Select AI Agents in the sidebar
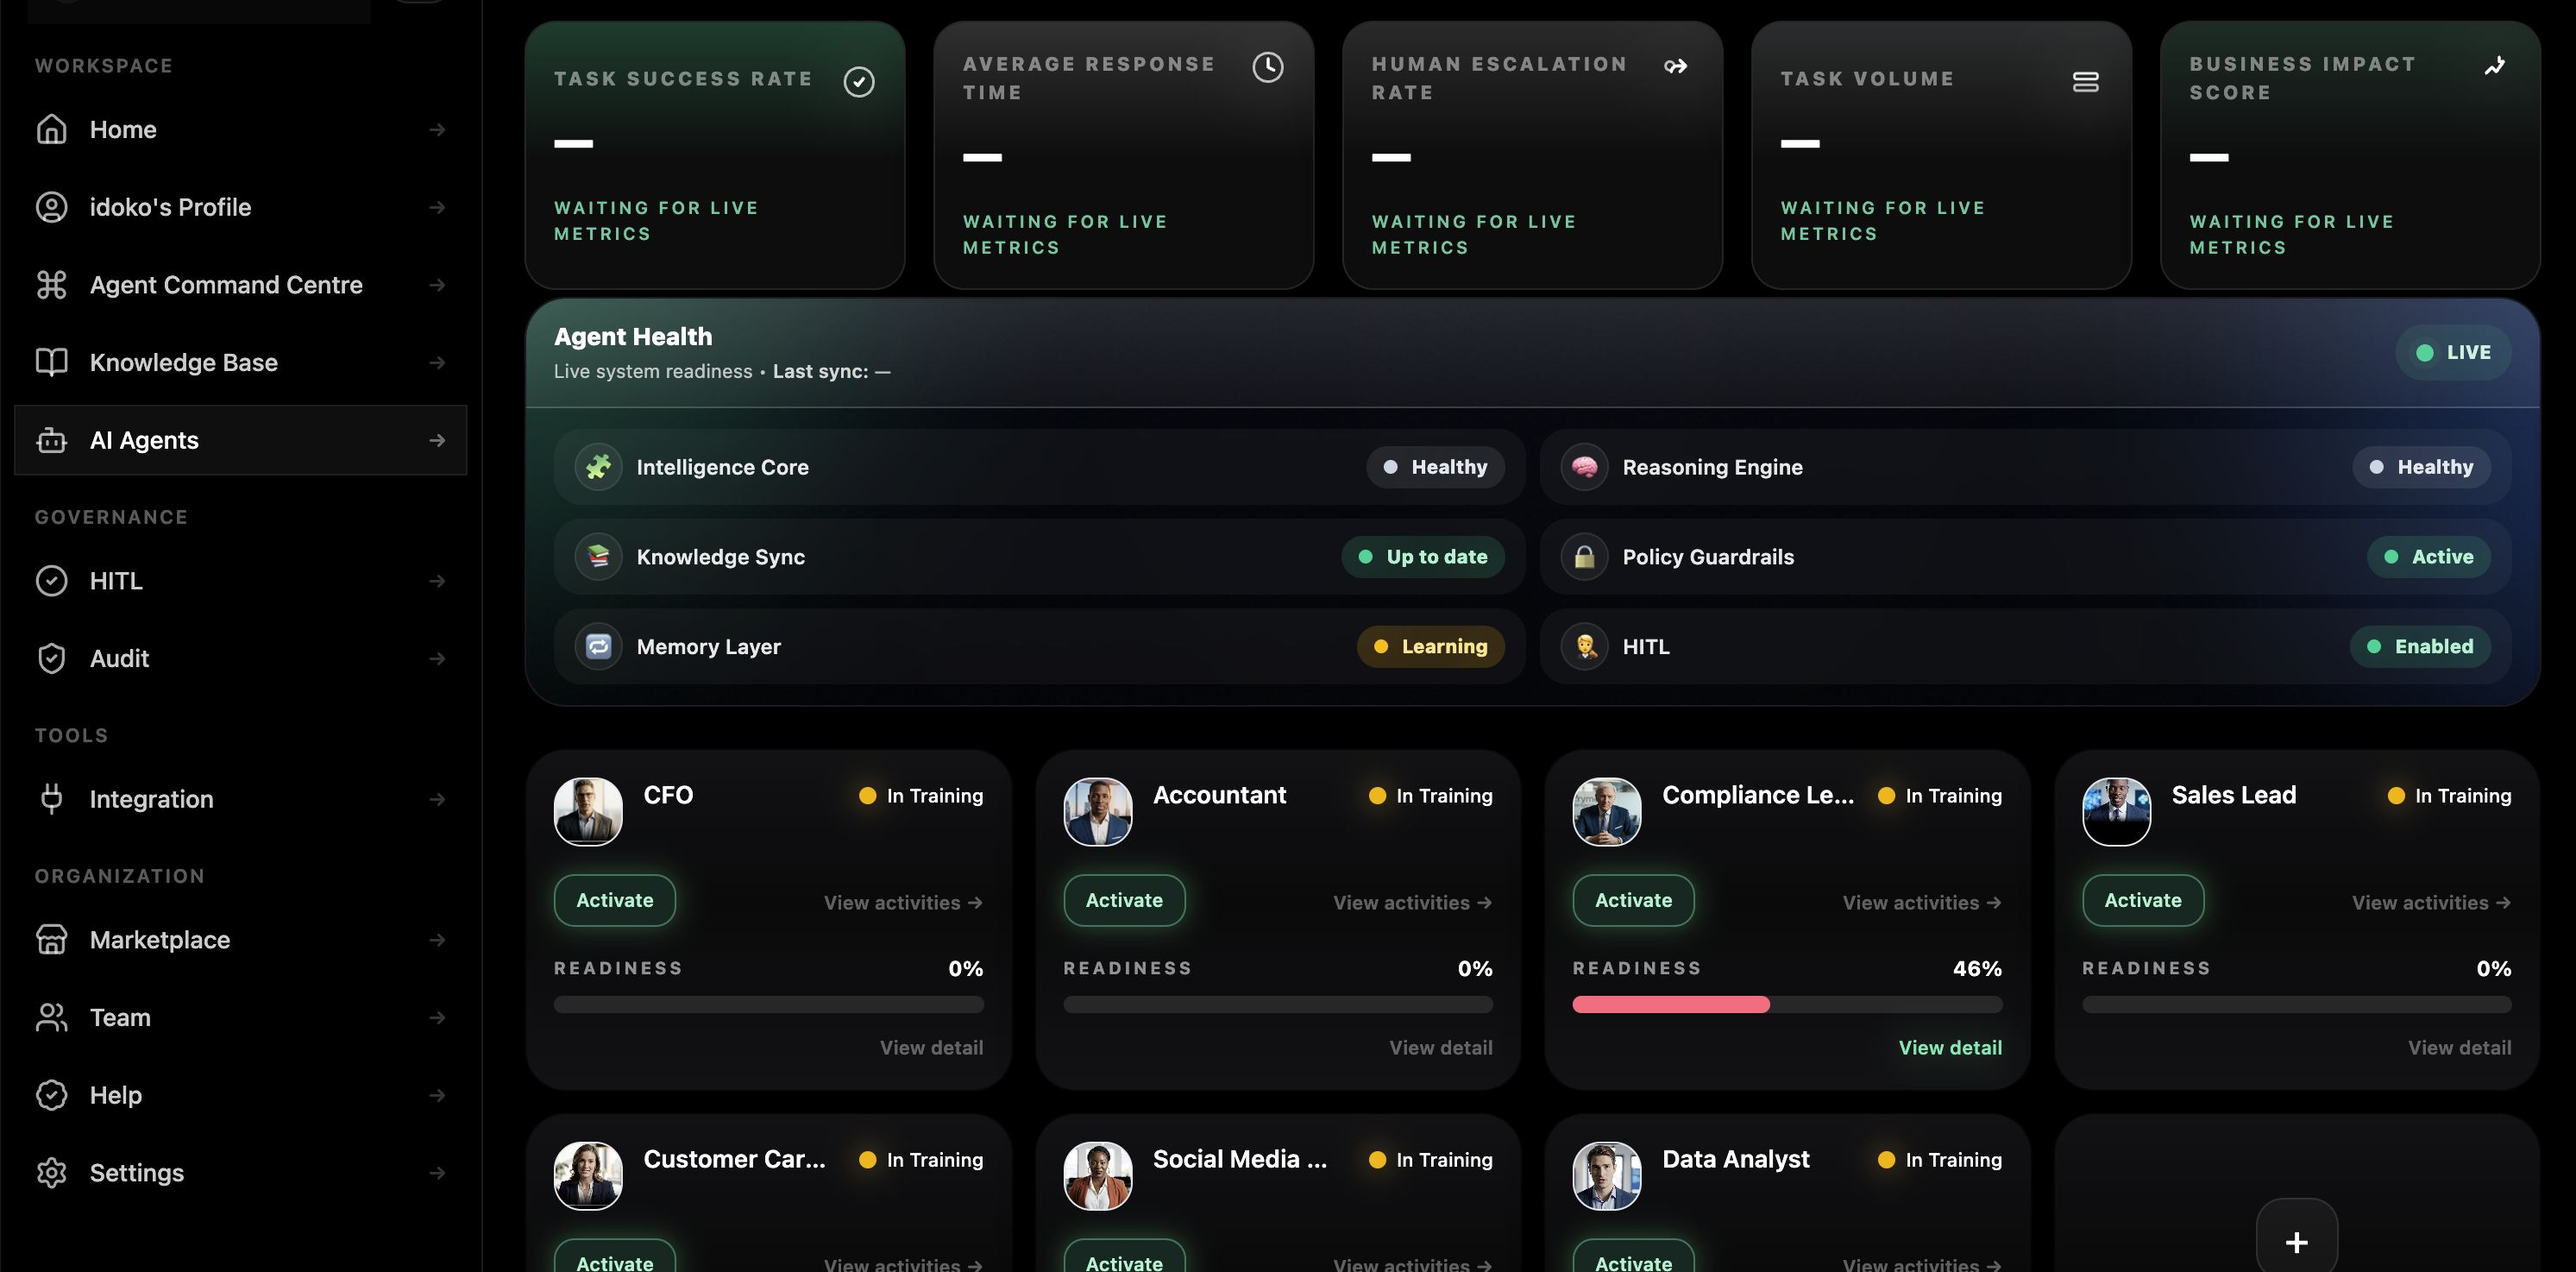Image resolution: width=2576 pixels, height=1272 pixels. click(x=240, y=440)
